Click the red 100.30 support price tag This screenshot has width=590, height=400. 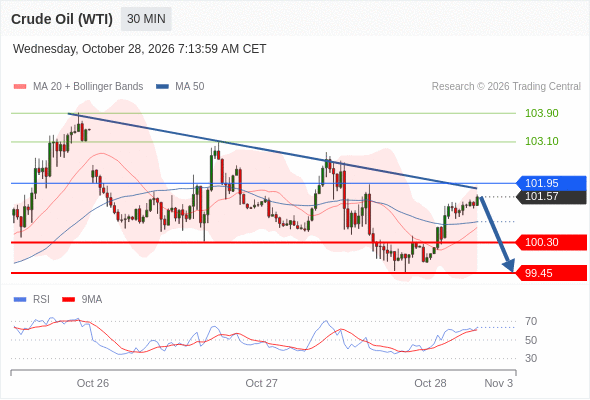551,242
